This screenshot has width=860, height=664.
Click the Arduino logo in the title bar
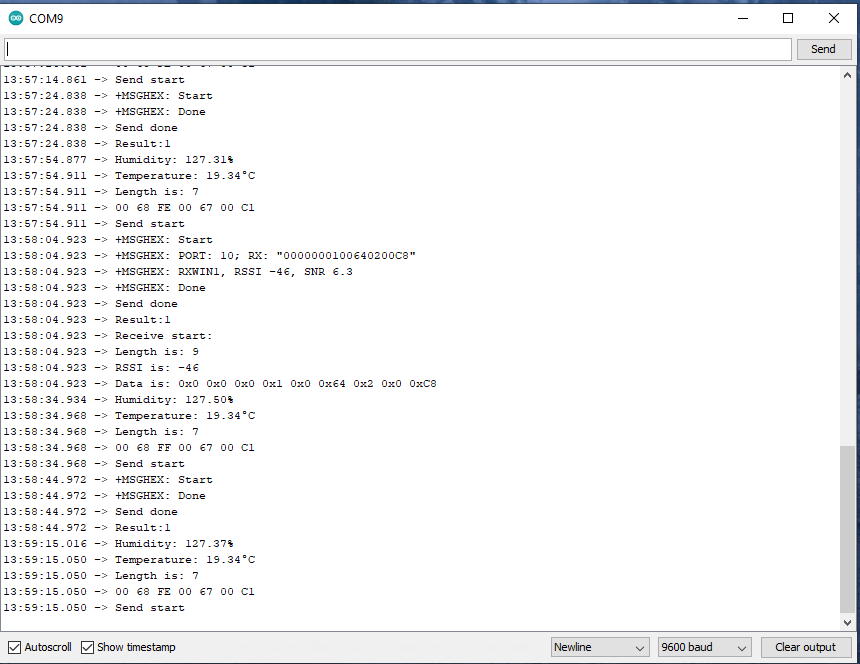(x=16, y=18)
